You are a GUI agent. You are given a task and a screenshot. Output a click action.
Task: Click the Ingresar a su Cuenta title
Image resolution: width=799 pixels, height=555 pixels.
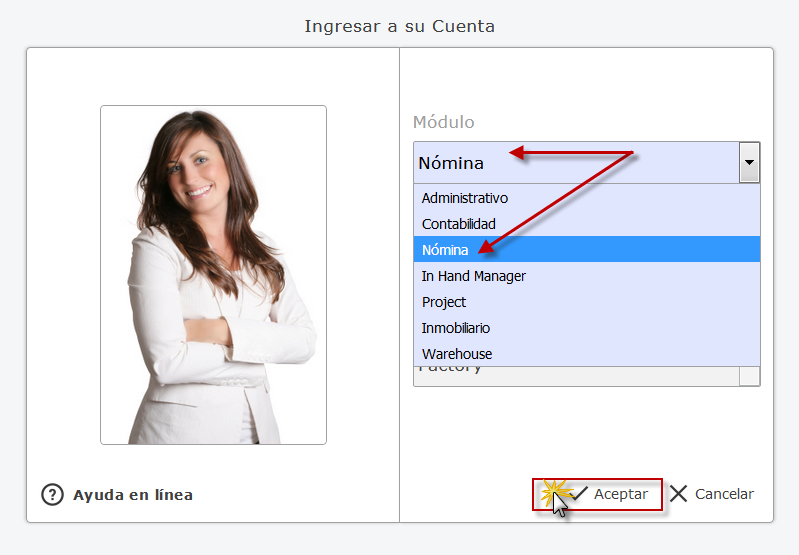(400, 26)
